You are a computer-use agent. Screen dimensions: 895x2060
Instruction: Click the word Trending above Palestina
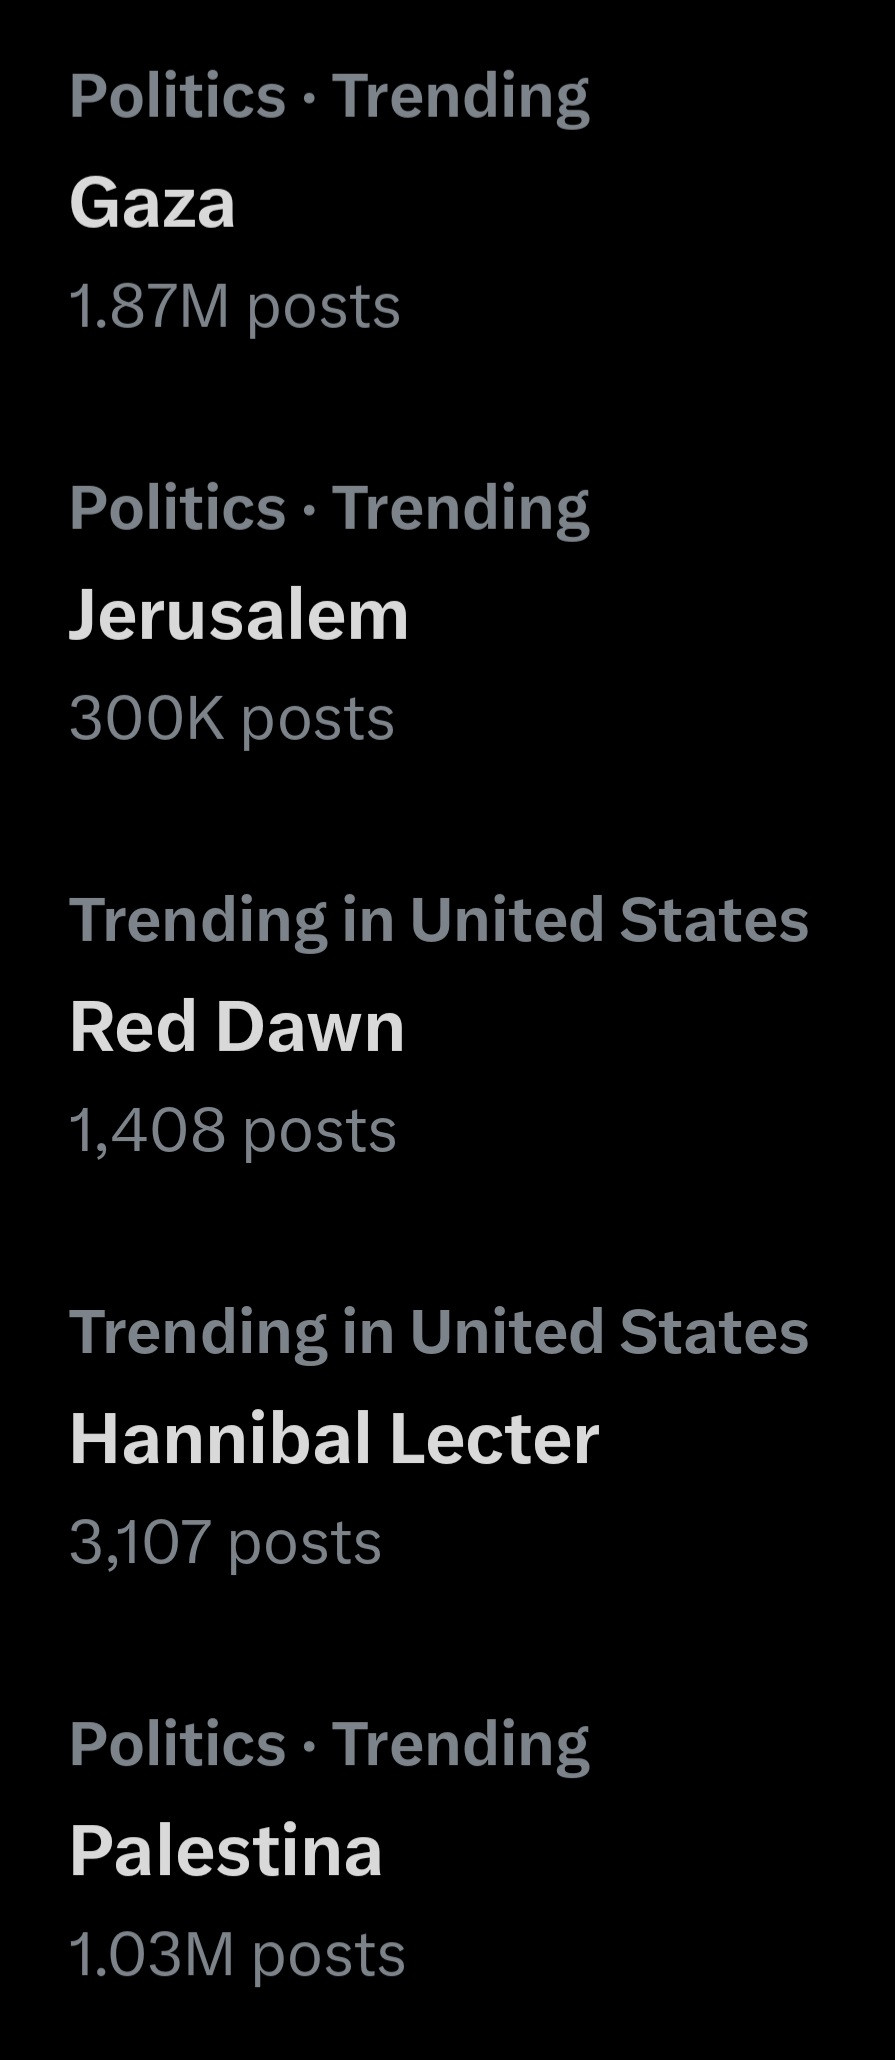pos(460,1744)
